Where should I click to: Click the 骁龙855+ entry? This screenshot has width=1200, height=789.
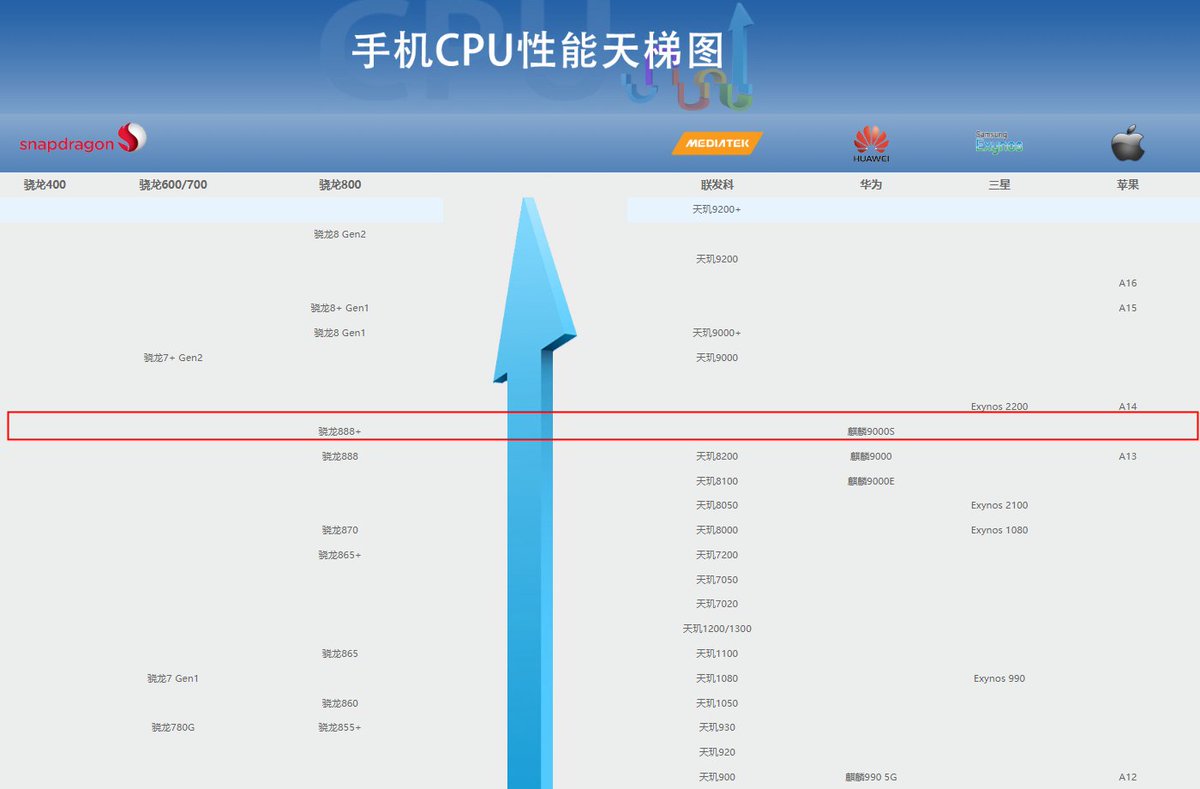pyautogui.click(x=340, y=728)
